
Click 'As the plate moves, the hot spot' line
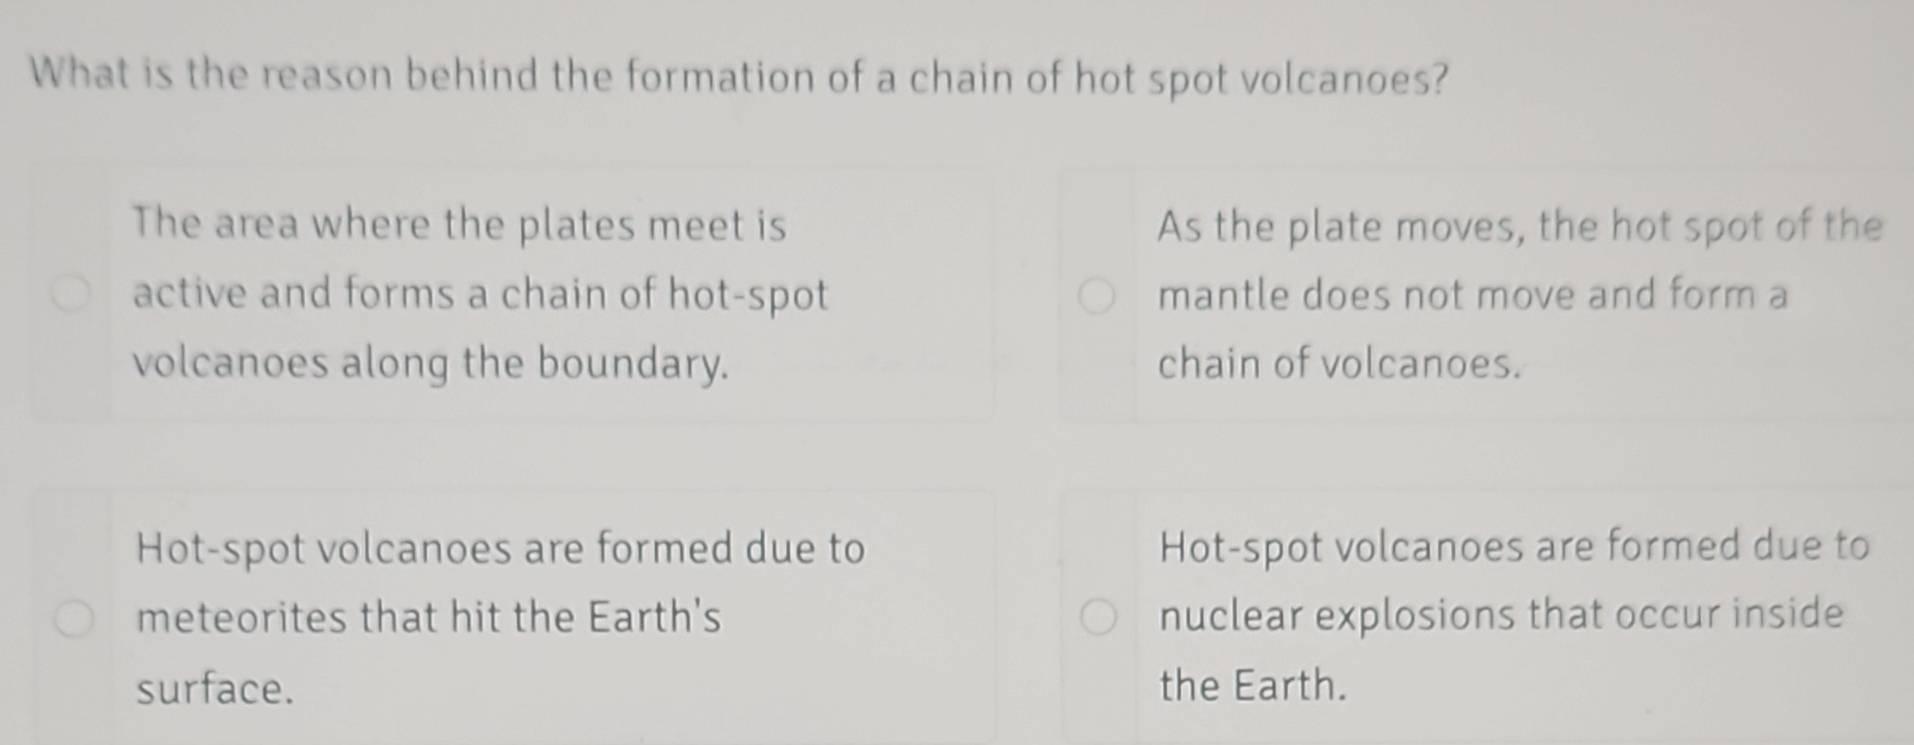coord(1518,227)
